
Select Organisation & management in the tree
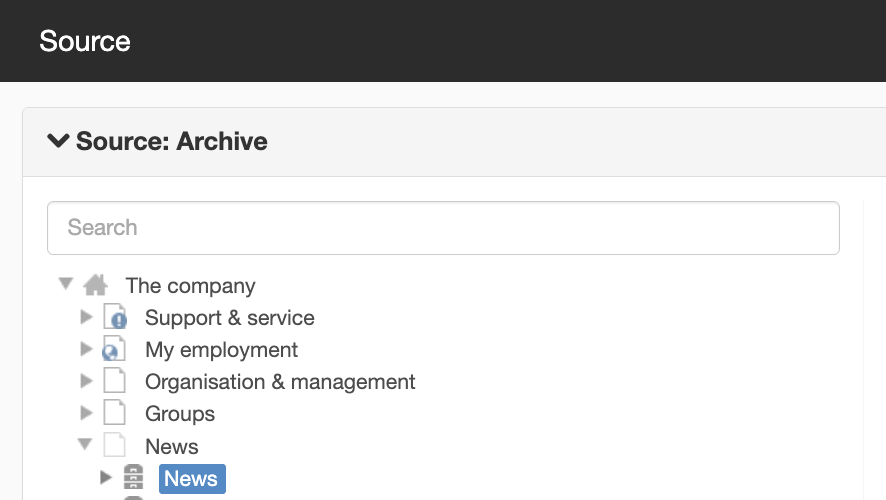280,382
